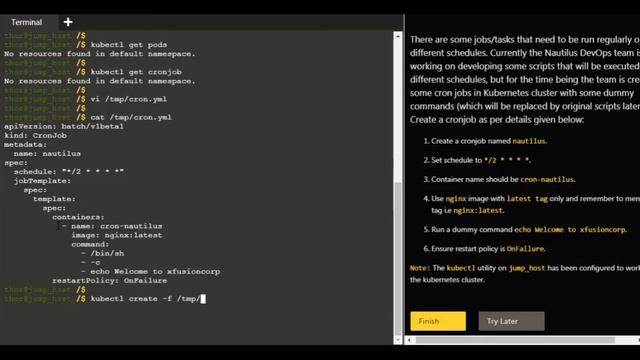Click the Try Later button
The height and width of the screenshot is (360, 640).
pos(511,321)
